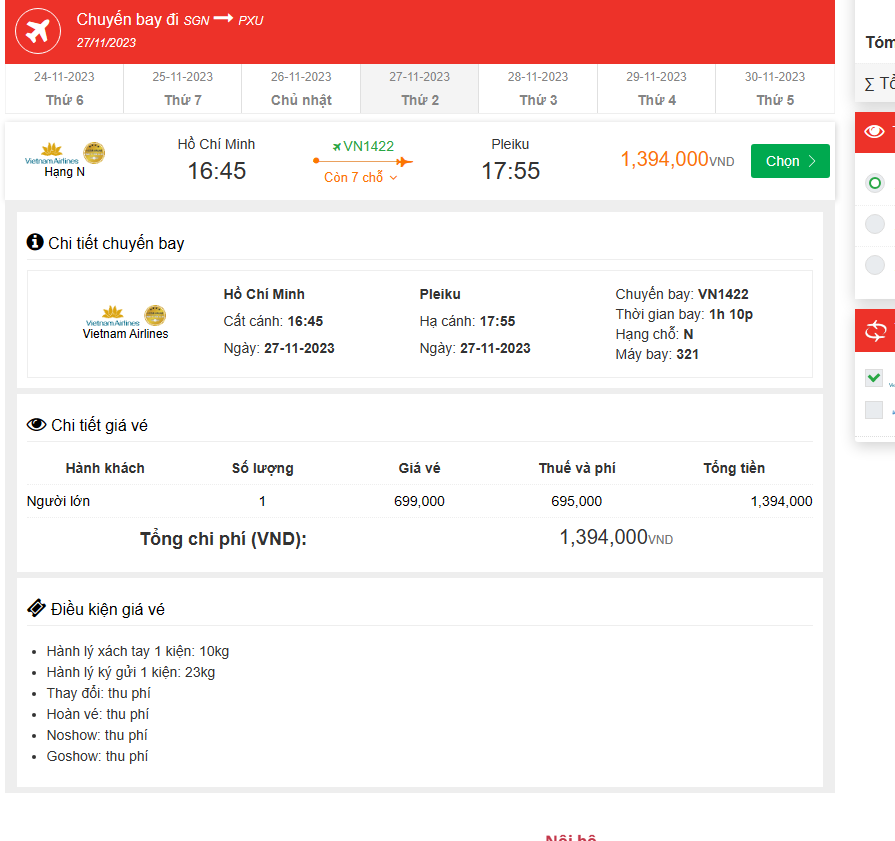The width and height of the screenshot is (895, 841).
Task: Switch to the 28-11-2023 Thứ 3 date tab
Action: pyautogui.click(x=538, y=88)
